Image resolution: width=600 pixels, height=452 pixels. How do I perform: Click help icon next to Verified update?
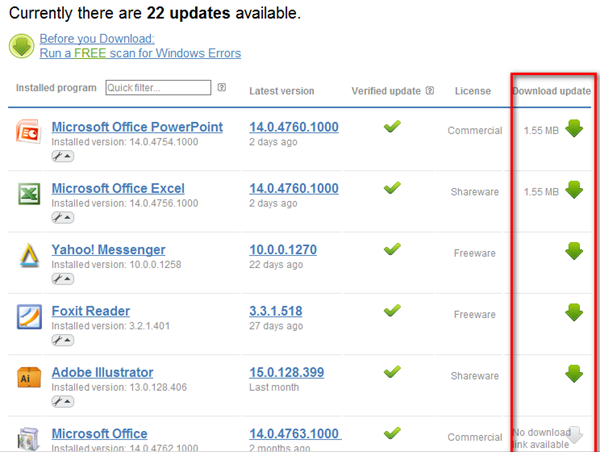(430, 91)
